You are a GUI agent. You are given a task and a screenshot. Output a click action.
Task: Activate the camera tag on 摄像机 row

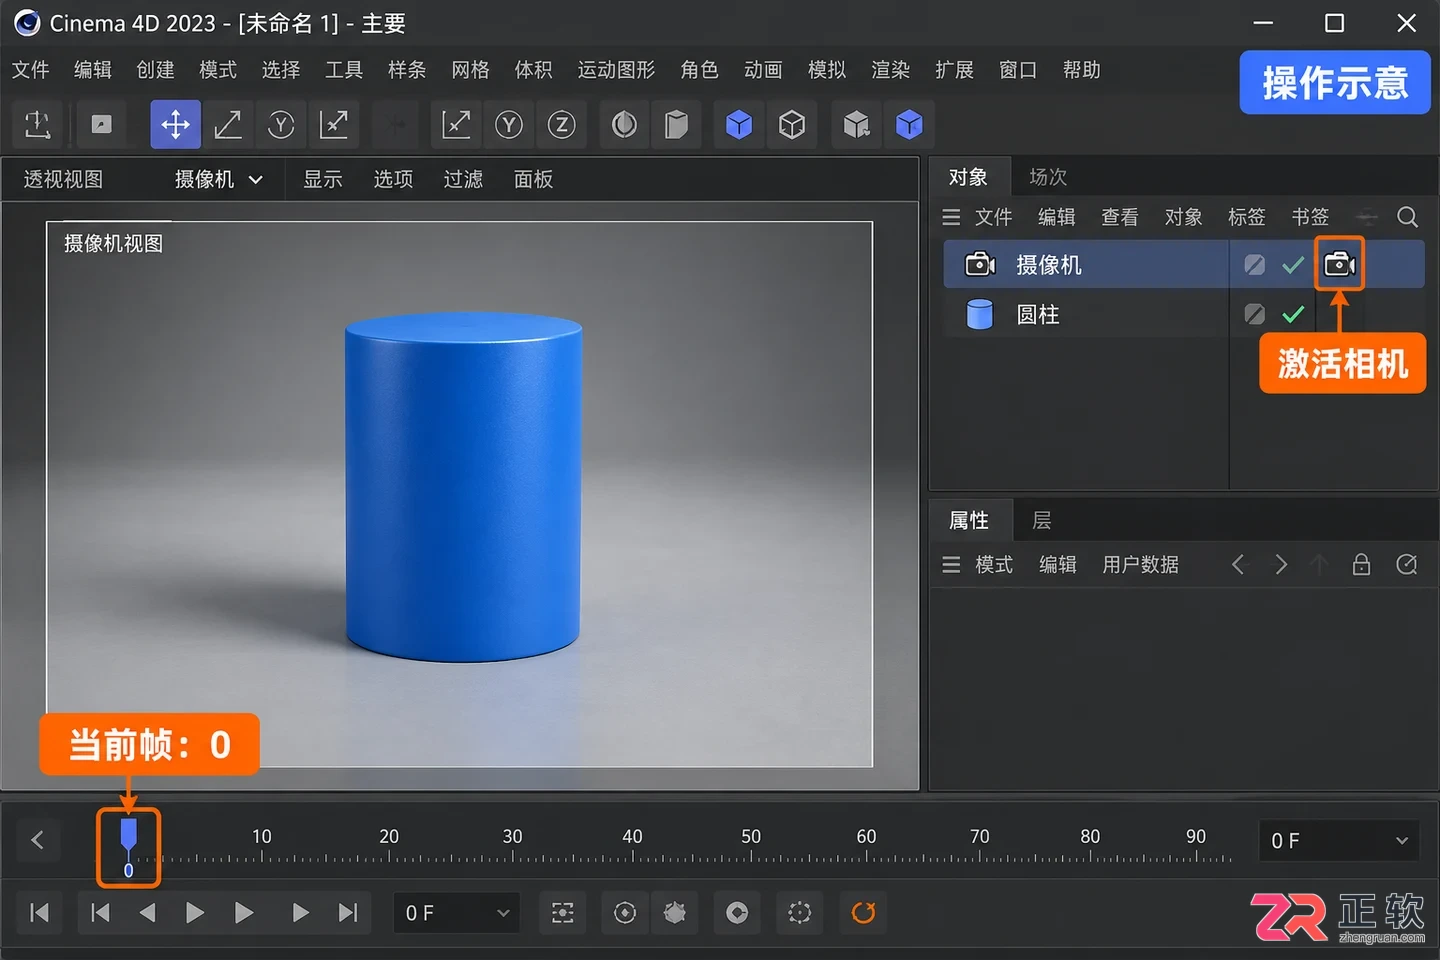1339,264
